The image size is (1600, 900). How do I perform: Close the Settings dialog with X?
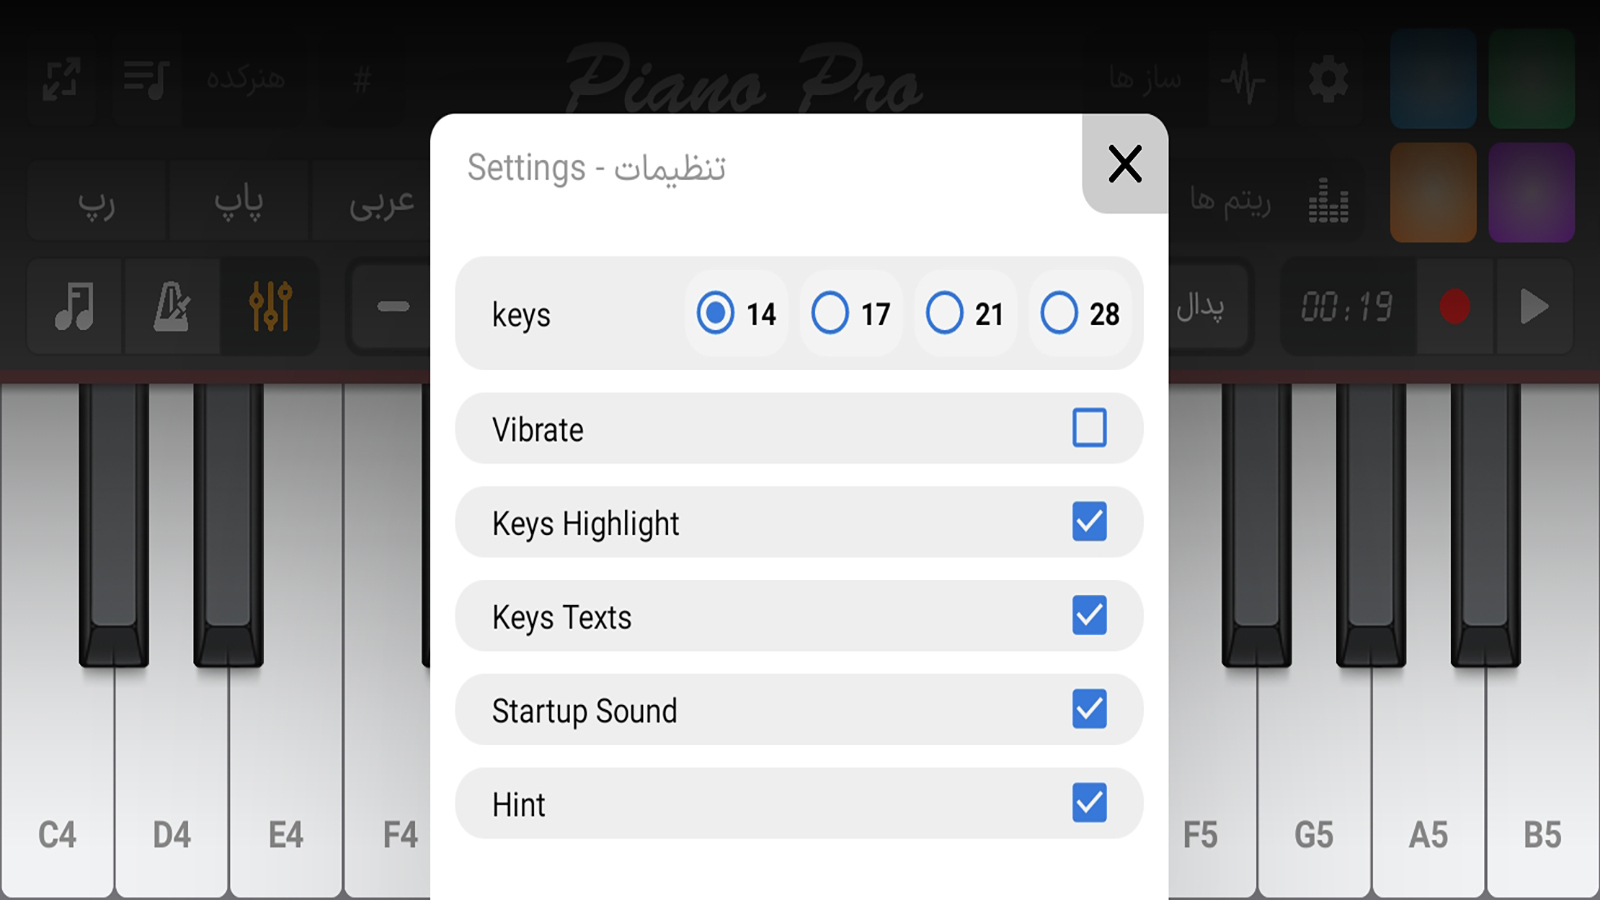pos(1125,164)
